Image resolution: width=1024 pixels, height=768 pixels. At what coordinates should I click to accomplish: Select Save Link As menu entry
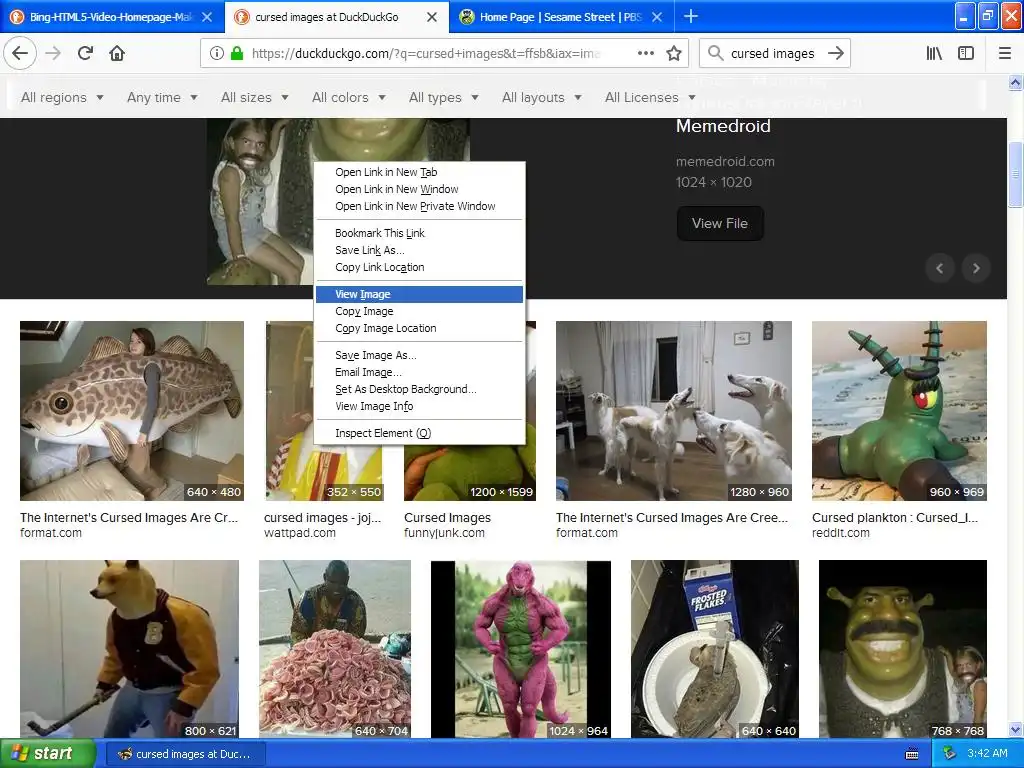tap(419, 249)
